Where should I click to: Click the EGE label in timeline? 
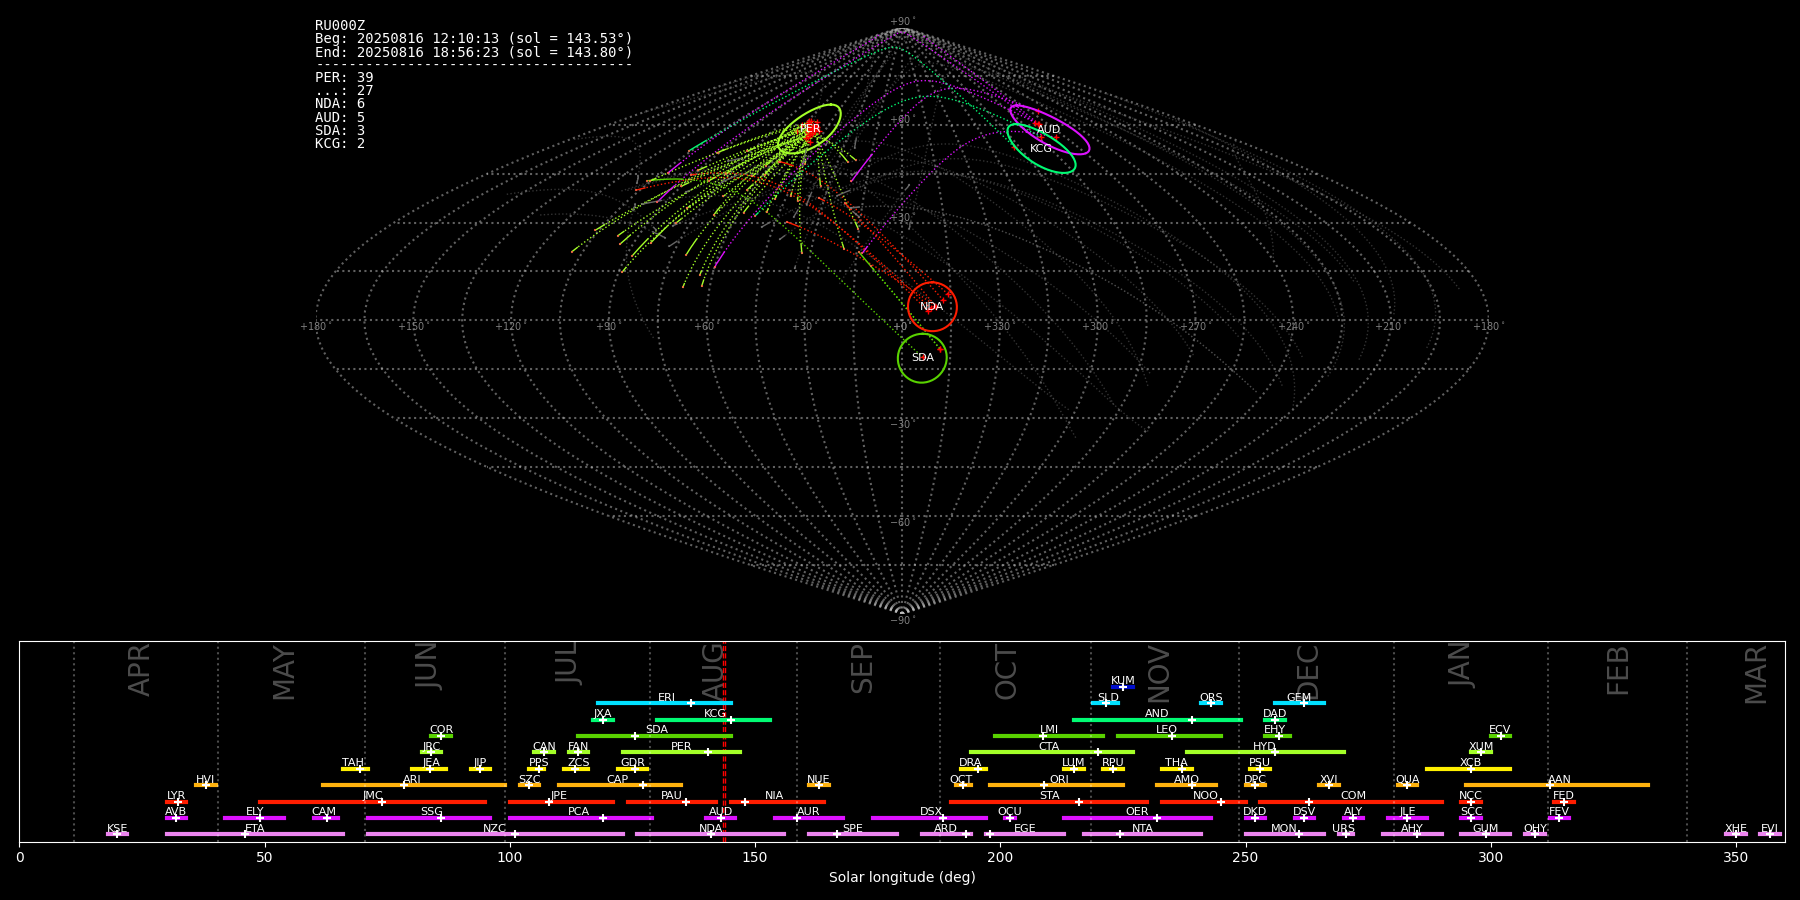[x=1025, y=829]
